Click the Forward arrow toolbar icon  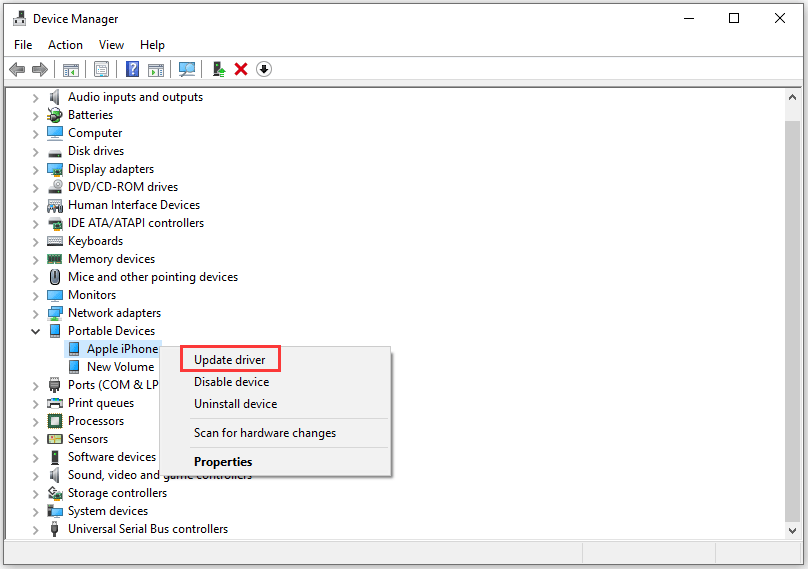(x=40, y=69)
